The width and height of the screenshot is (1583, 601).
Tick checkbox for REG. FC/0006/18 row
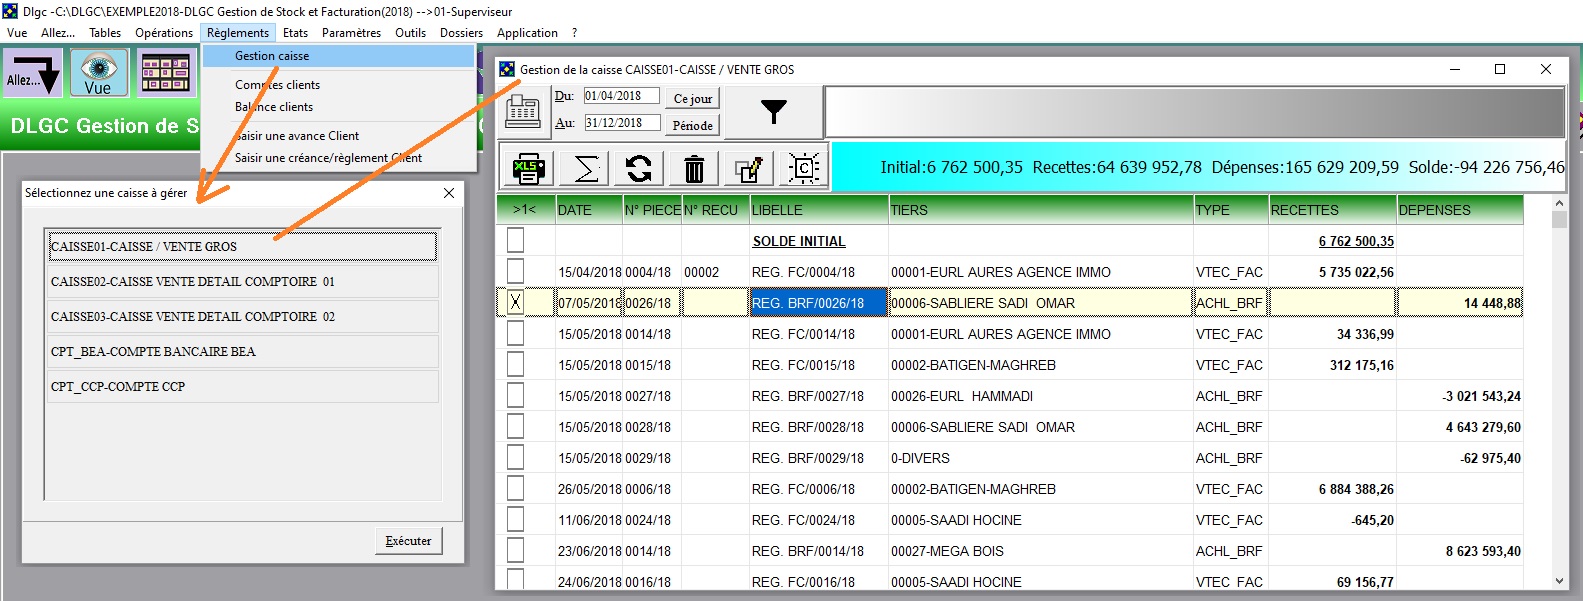tap(515, 488)
